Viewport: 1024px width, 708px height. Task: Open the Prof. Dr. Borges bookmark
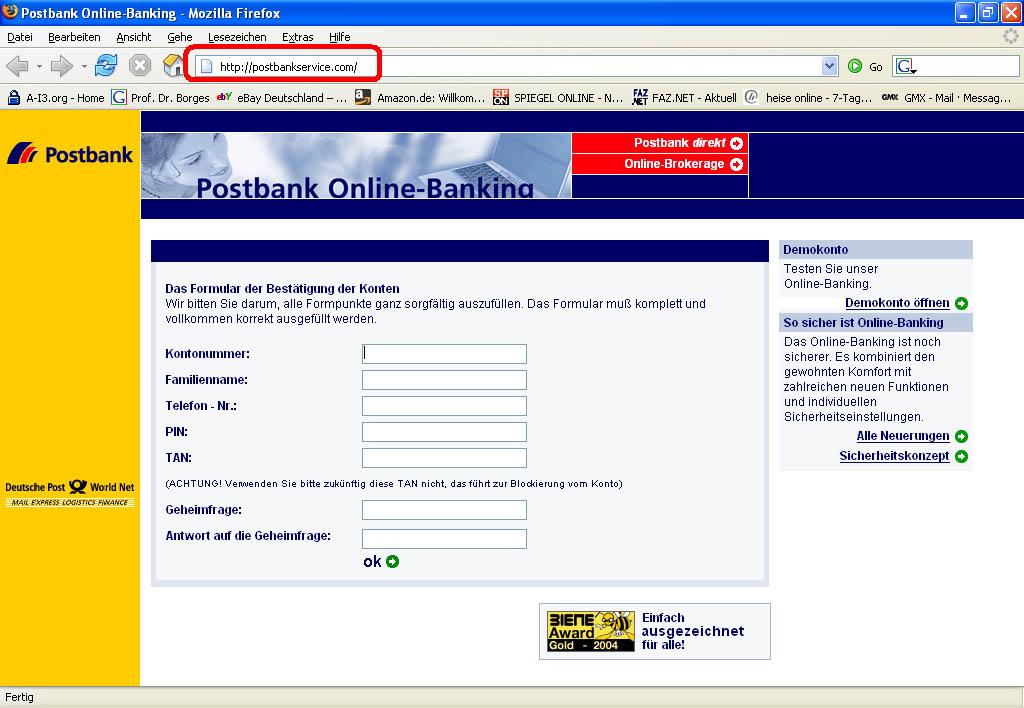tap(161, 98)
